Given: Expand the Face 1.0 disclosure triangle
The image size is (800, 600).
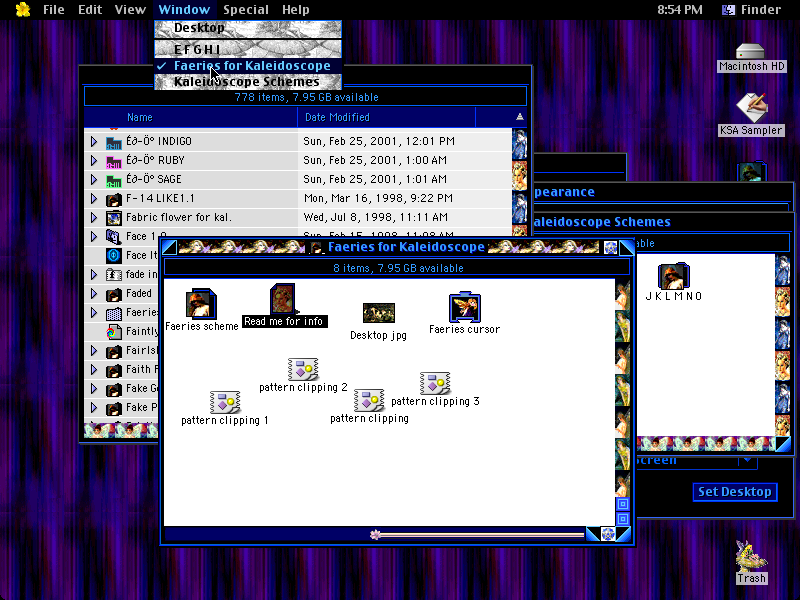Looking at the screenshot, I should point(94,237).
